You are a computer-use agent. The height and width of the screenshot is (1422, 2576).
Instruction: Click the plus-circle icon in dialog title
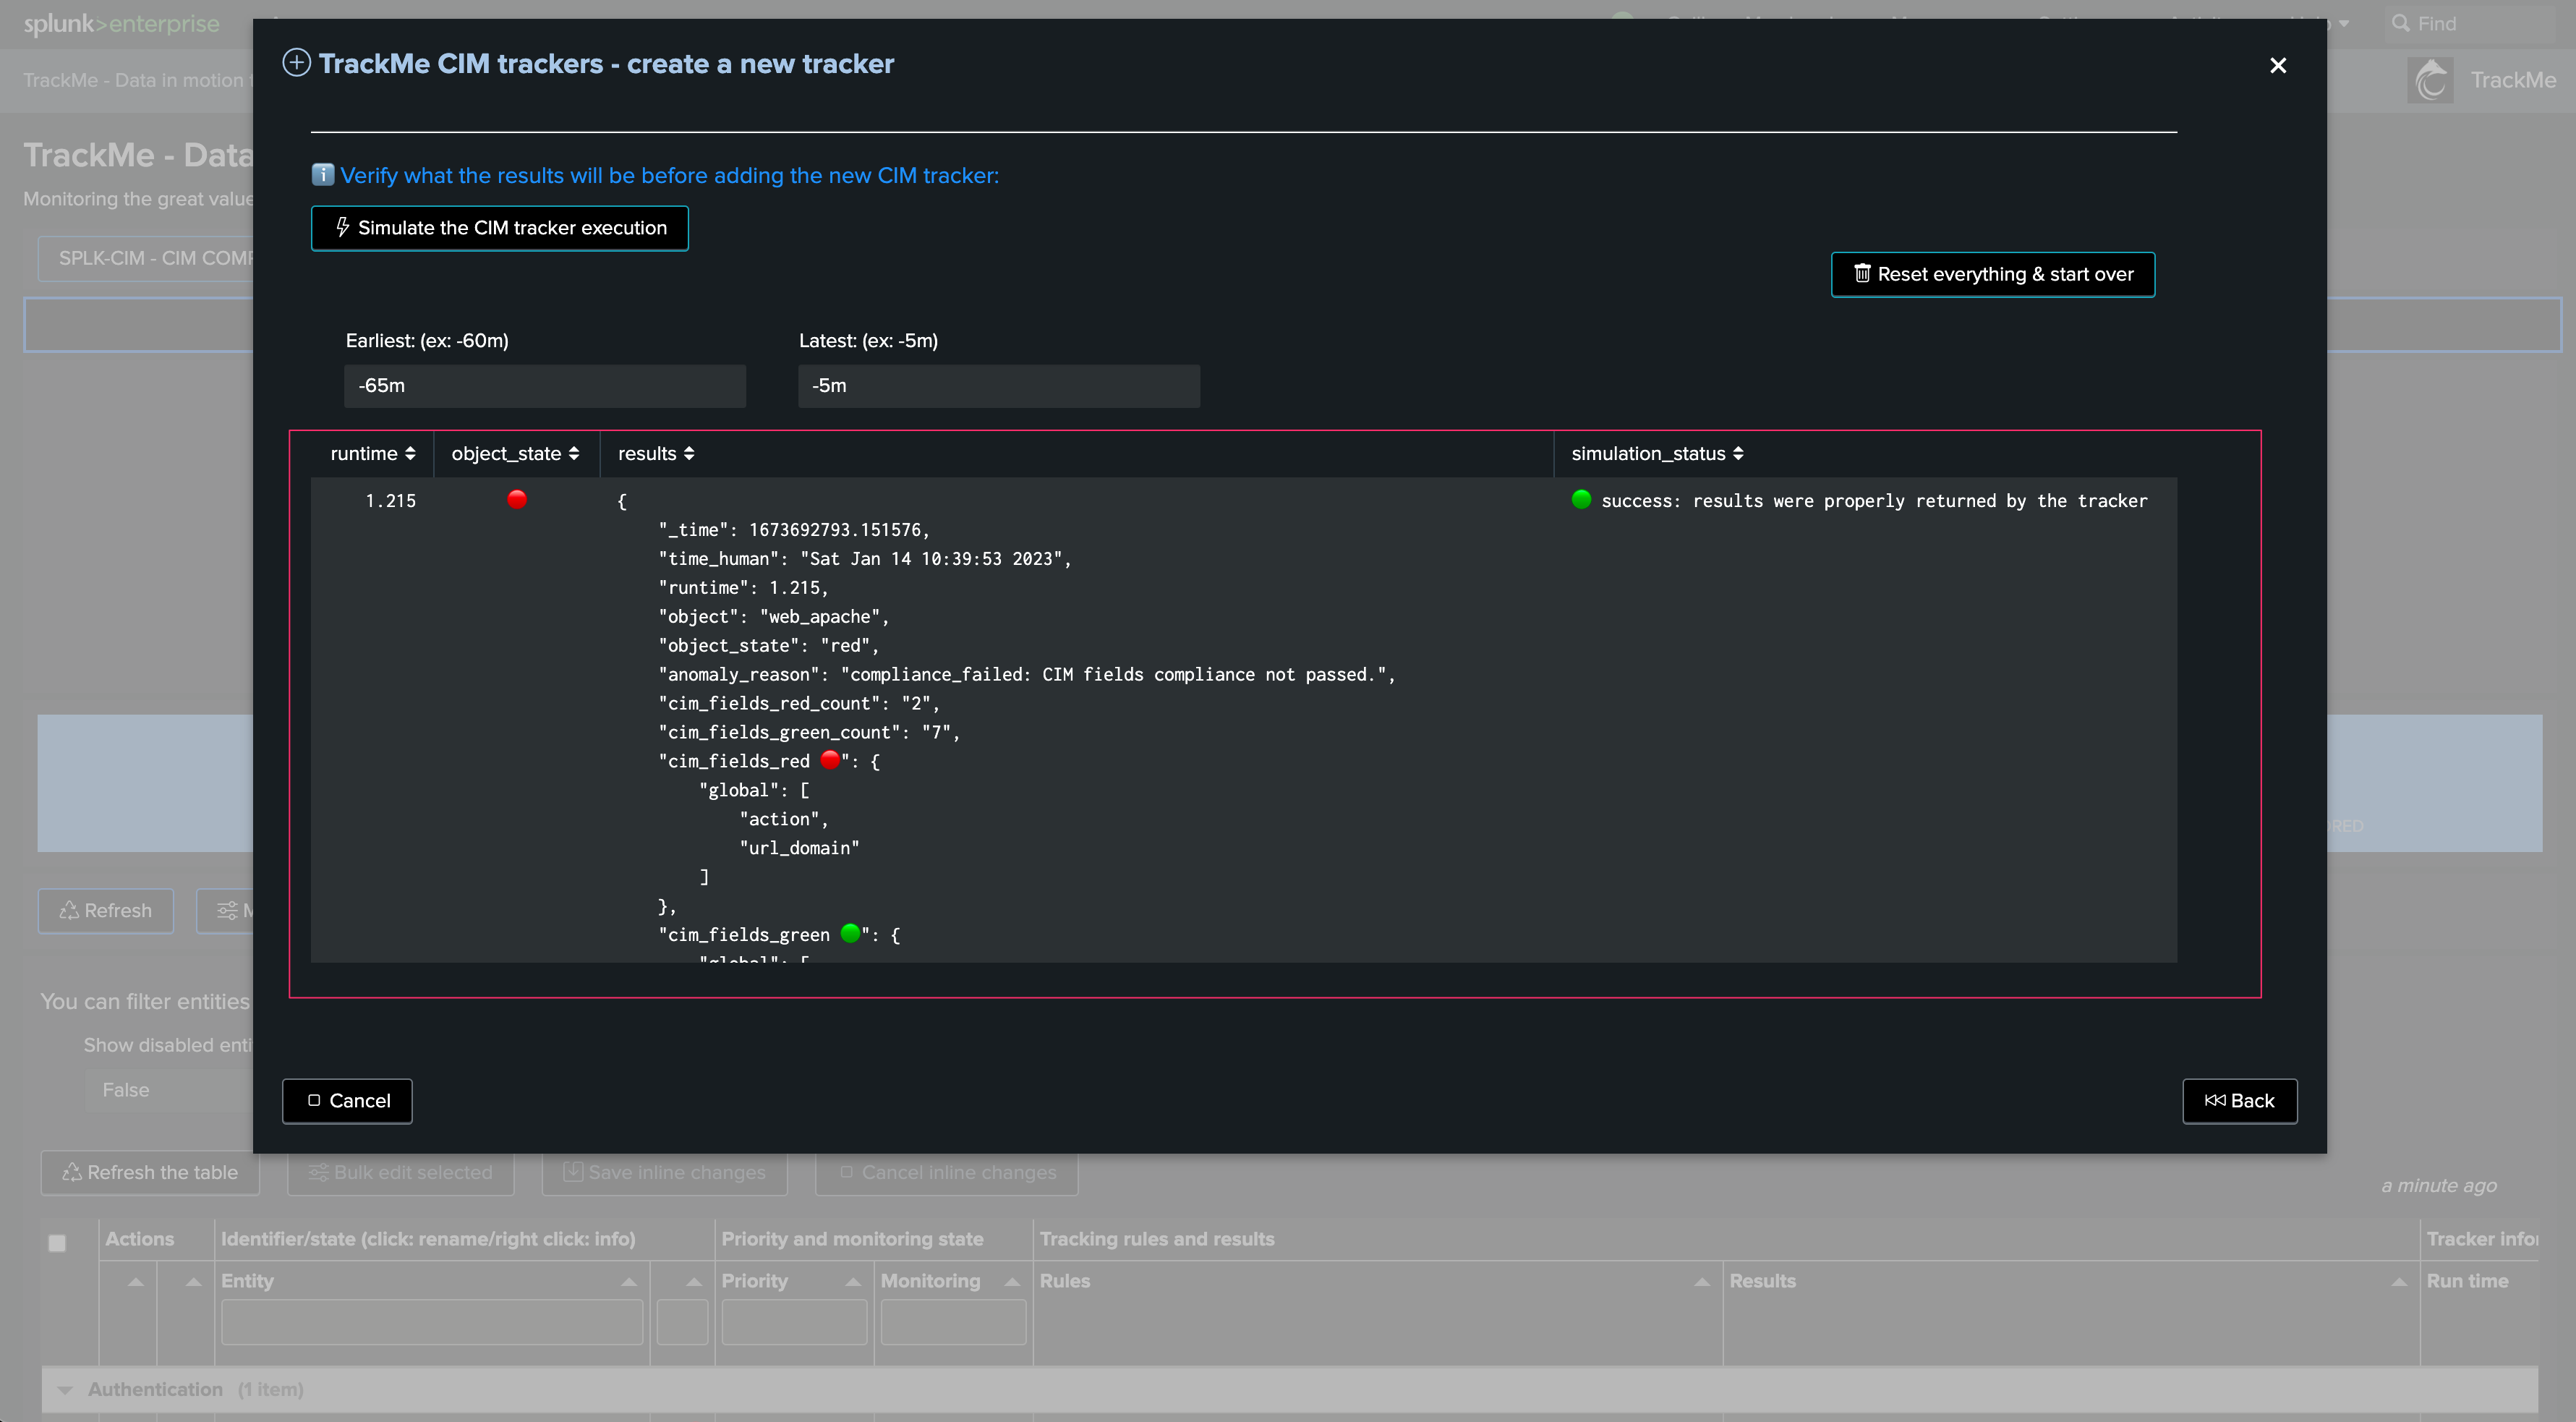(x=296, y=63)
